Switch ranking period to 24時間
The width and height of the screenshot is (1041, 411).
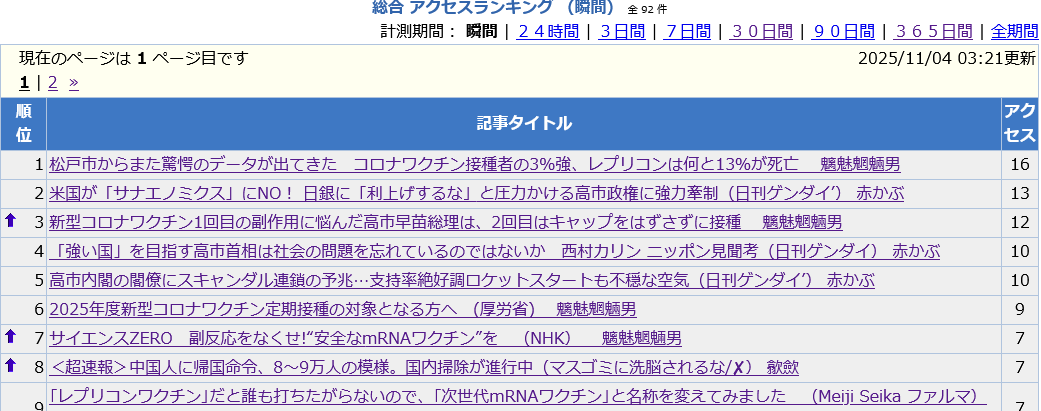547,31
